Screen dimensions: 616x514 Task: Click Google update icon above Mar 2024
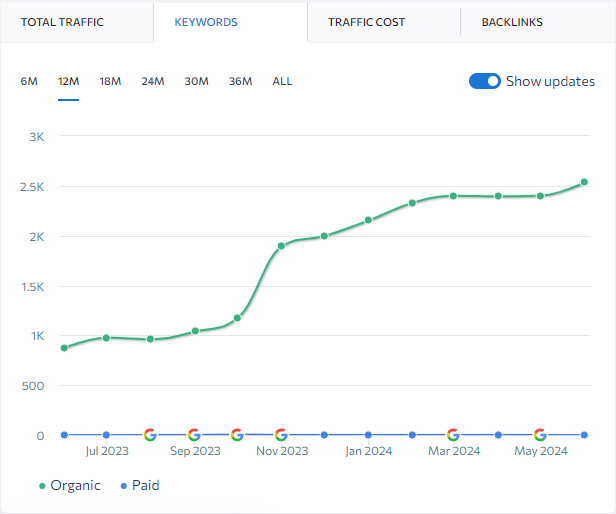[x=454, y=435]
